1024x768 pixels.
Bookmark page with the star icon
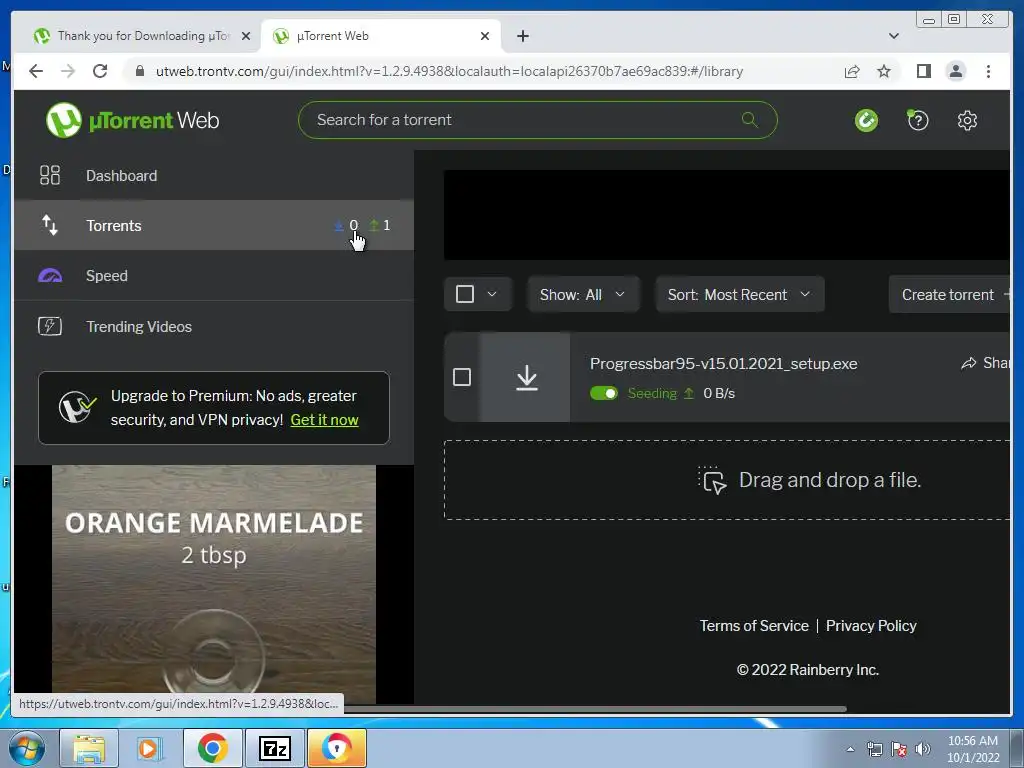coord(884,71)
